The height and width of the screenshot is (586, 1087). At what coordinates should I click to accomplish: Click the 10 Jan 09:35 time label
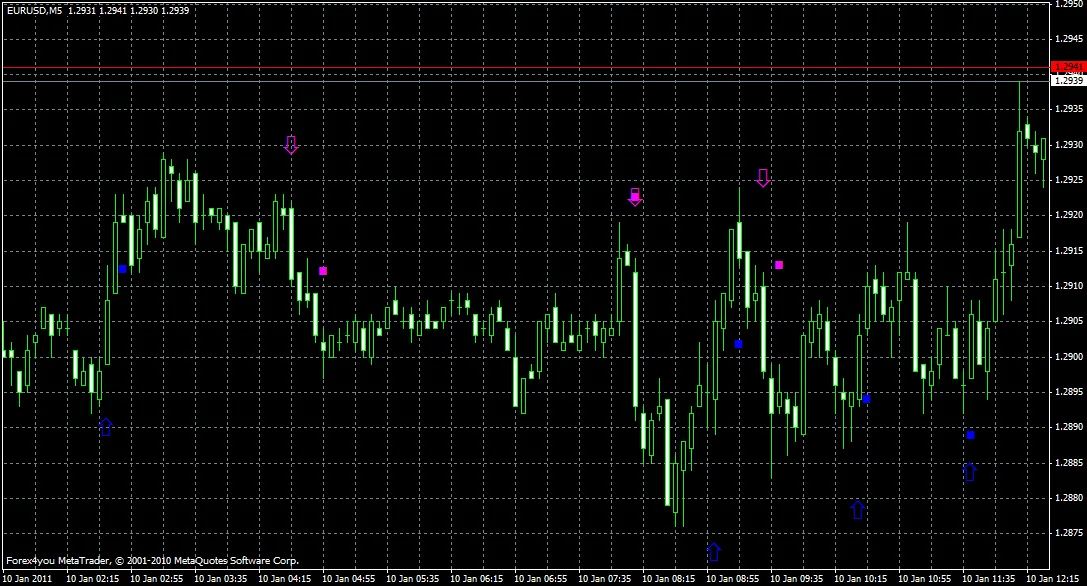[797, 578]
